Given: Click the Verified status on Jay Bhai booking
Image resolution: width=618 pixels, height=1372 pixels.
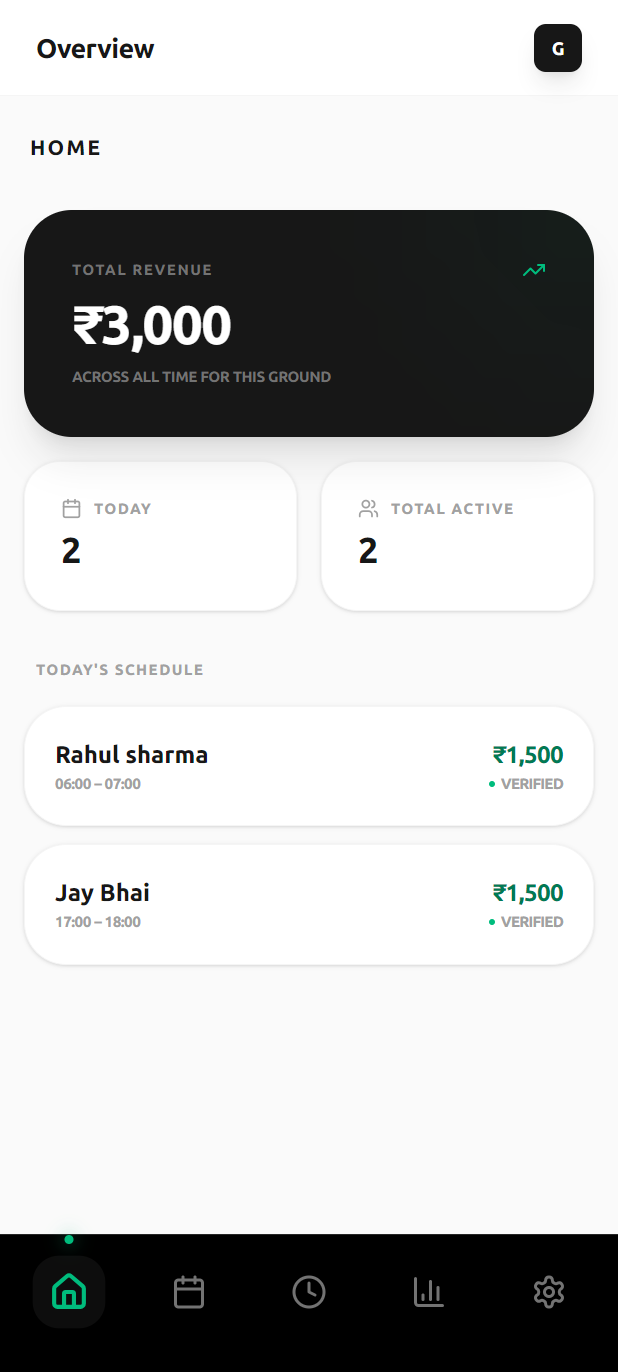Looking at the screenshot, I should coord(531,922).
